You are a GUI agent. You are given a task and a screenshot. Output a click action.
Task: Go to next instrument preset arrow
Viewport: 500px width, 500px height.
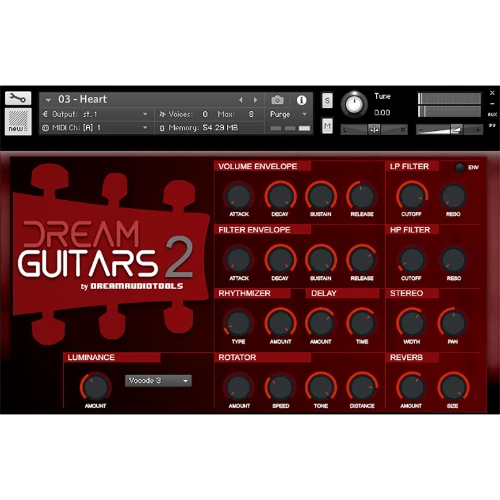(255, 100)
